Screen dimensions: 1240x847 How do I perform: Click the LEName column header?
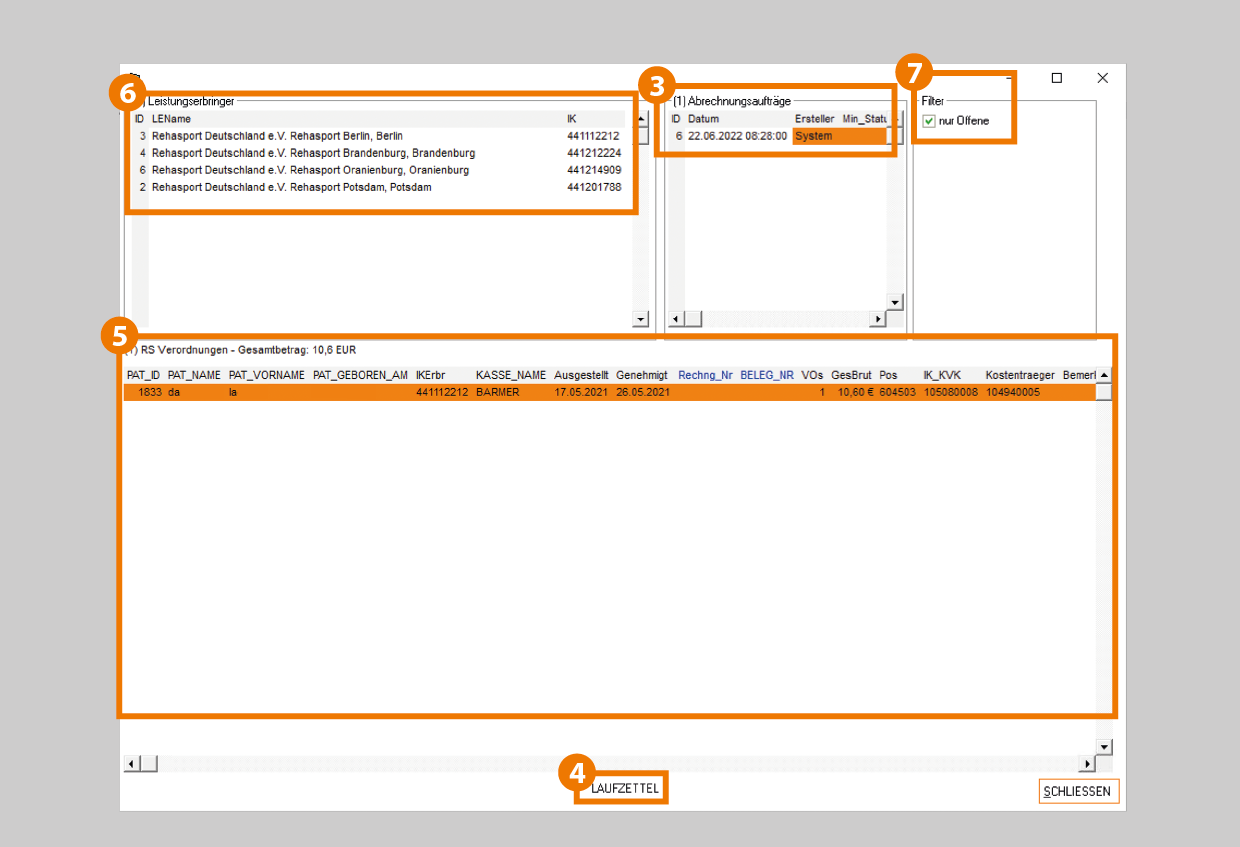[171, 119]
